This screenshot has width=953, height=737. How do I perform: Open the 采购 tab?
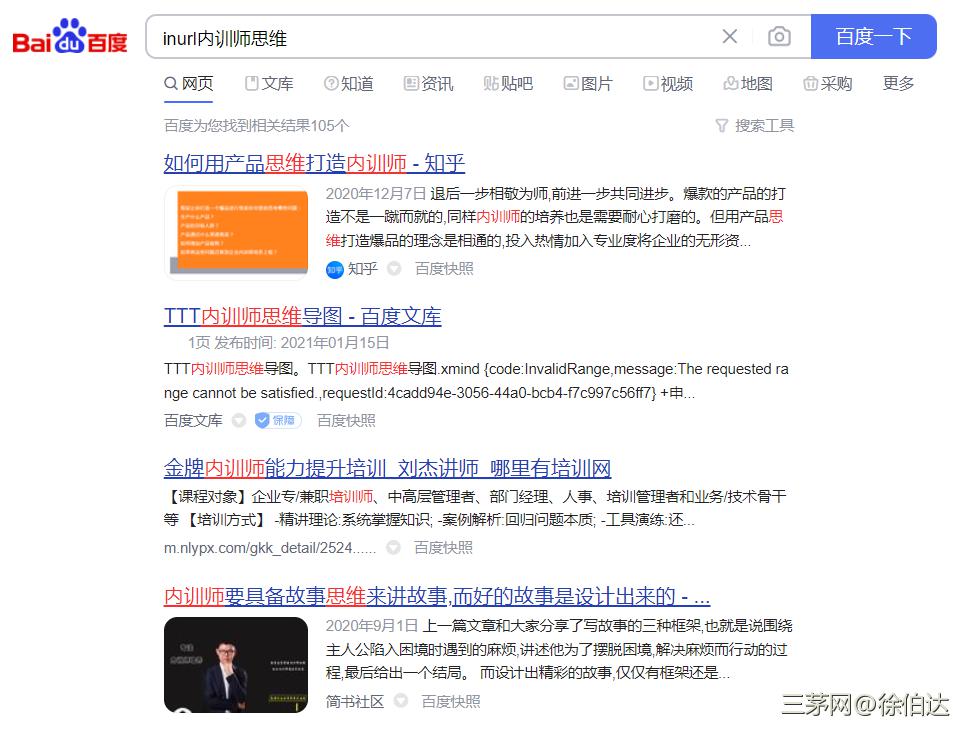827,84
